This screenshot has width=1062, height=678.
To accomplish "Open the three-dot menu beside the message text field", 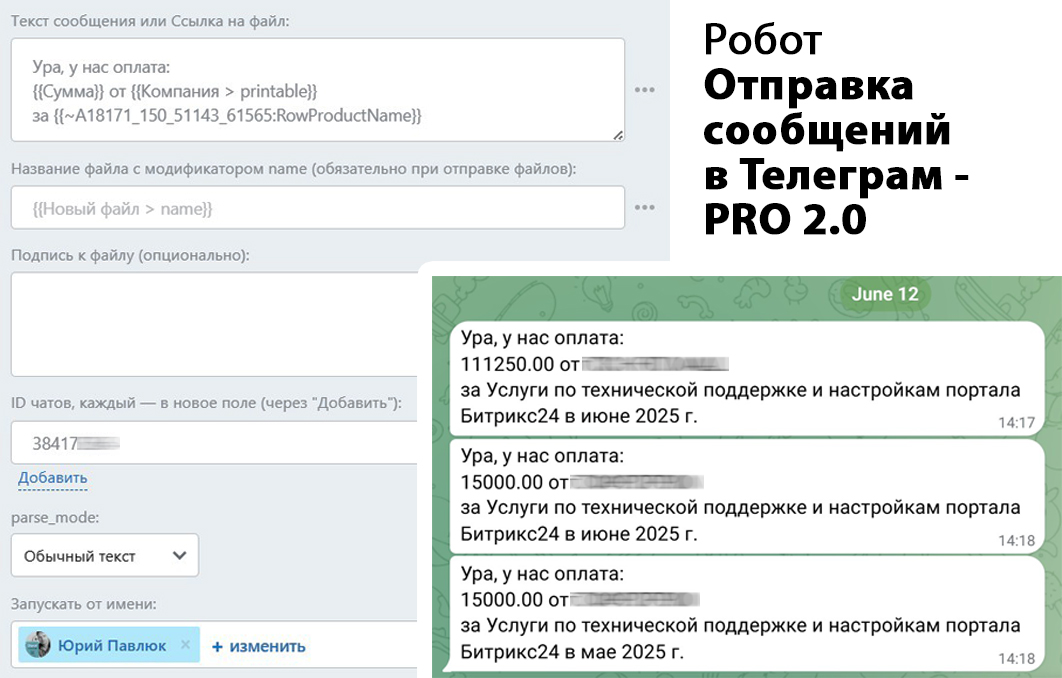I will pyautogui.click(x=644, y=89).
